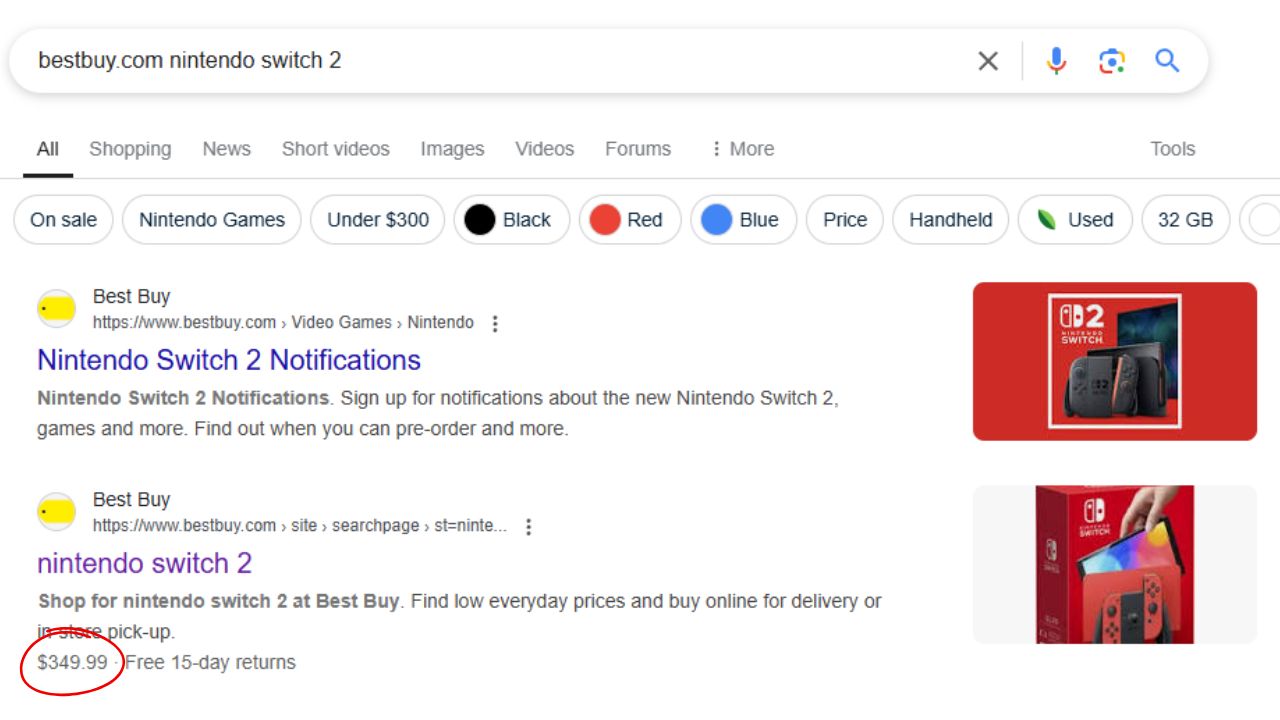Select the Forums tab

tap(638, 149)
